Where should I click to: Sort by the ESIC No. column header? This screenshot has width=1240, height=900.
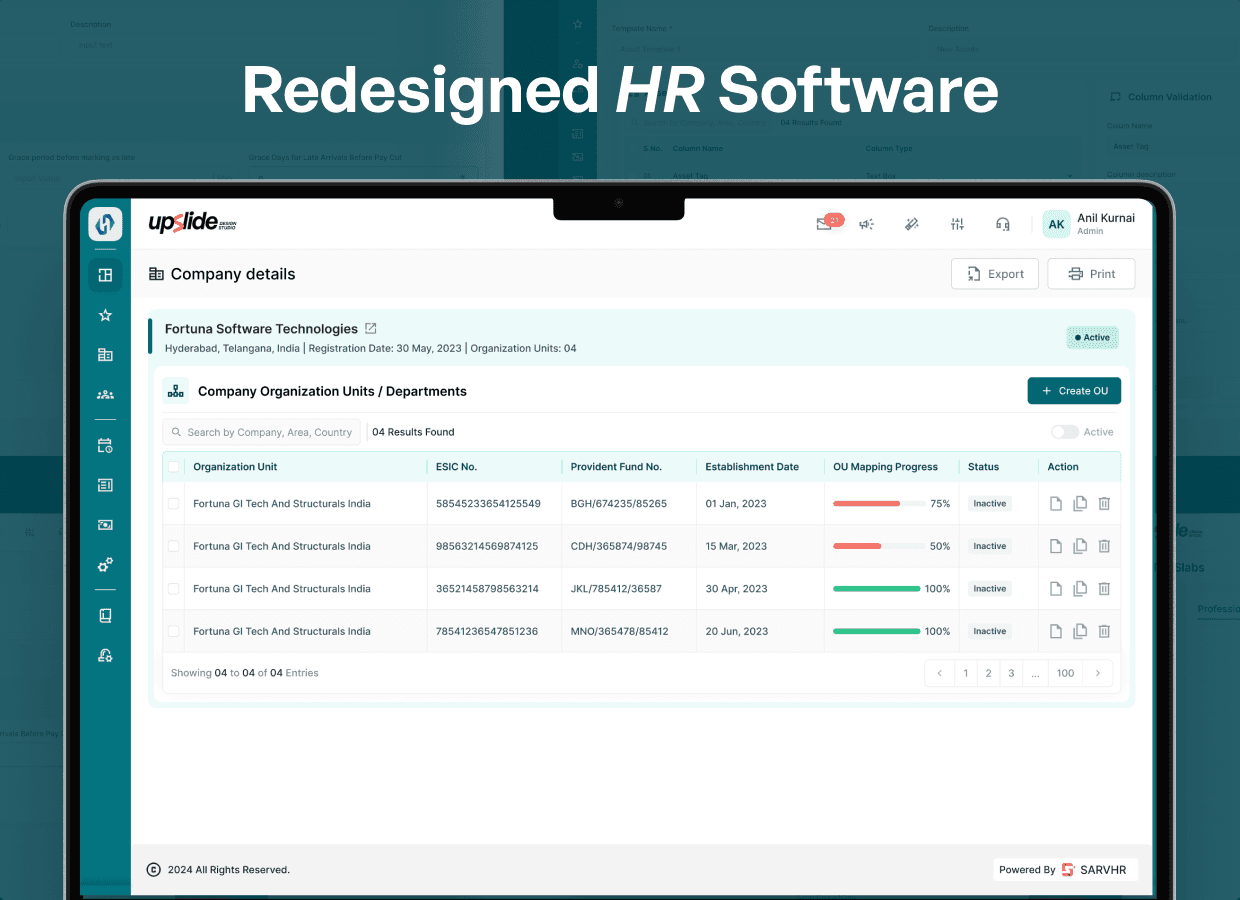click(456, 467)
